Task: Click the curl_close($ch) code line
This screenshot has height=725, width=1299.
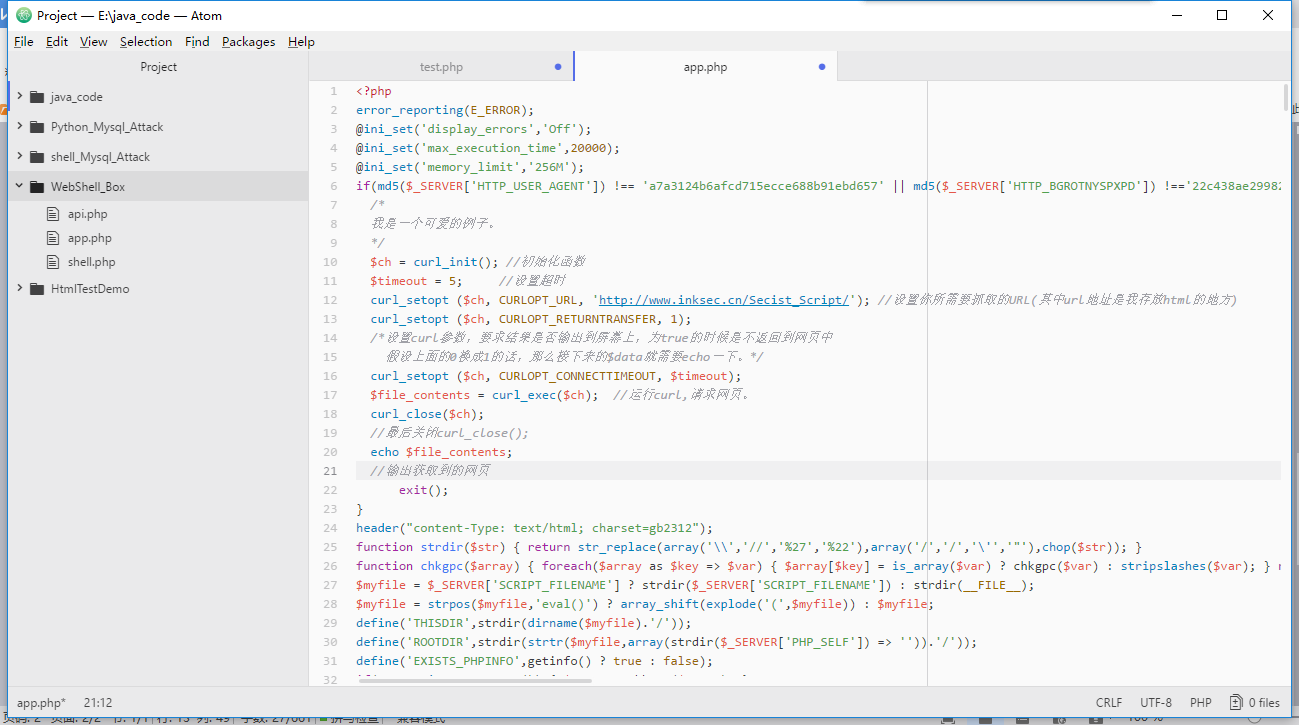Action: pos(427,414)
